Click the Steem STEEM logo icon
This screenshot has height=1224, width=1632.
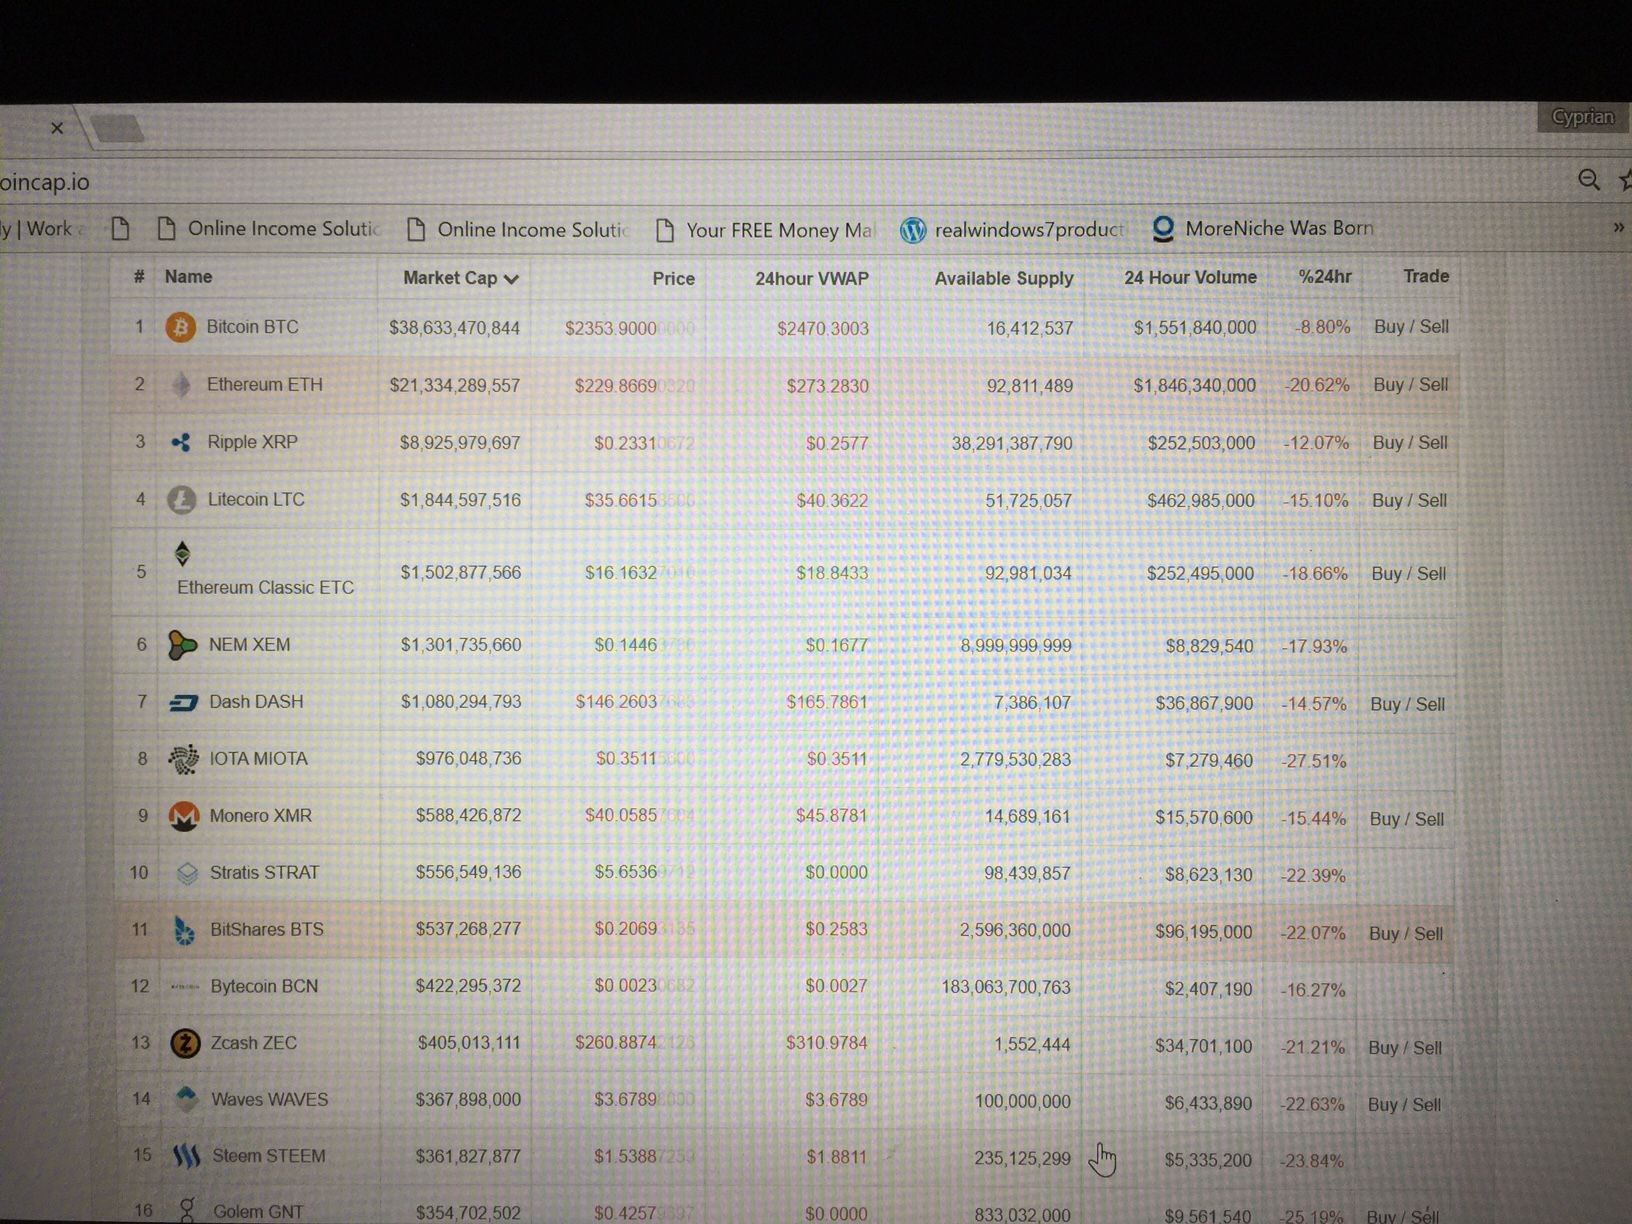tap(187, 1157)
